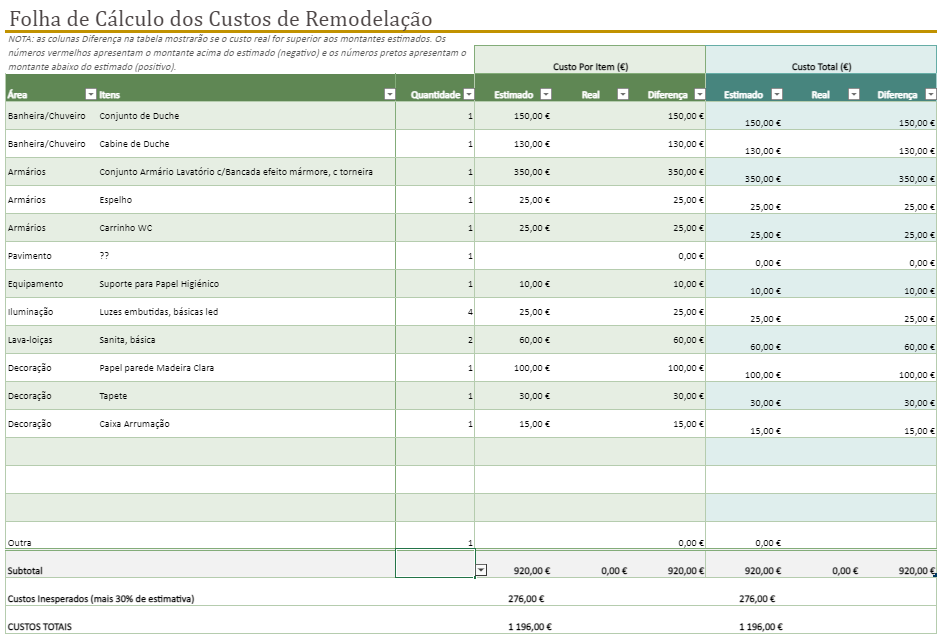Open the Área column filter dropdown

(91, 94)
